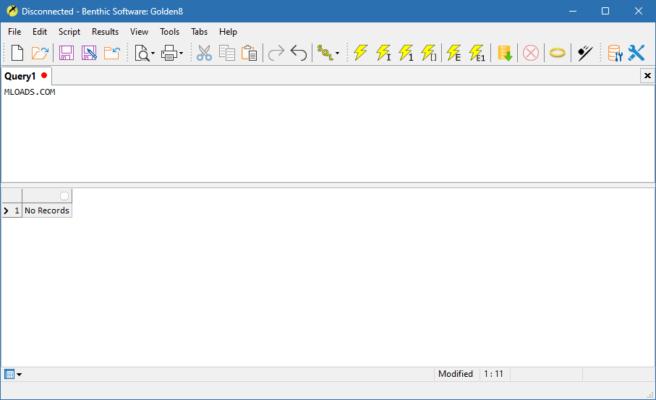The width and height of the screenshot is (656, 400).
Task: Copy the selected text
Action: (227, 53)
